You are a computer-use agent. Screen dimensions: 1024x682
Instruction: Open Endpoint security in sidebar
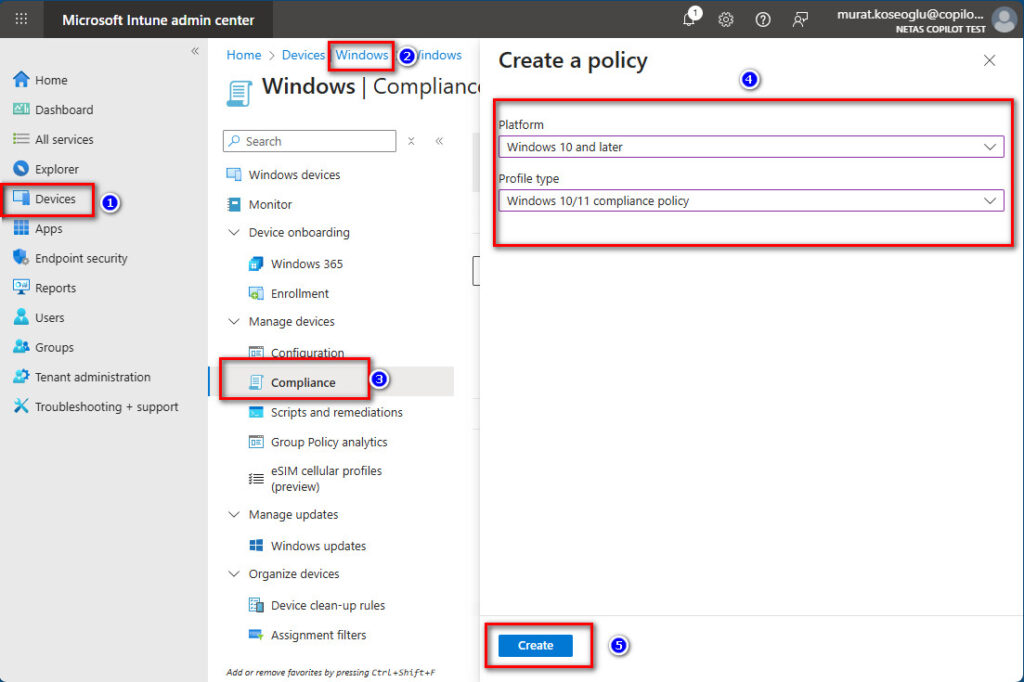click(x=81, y=258)
